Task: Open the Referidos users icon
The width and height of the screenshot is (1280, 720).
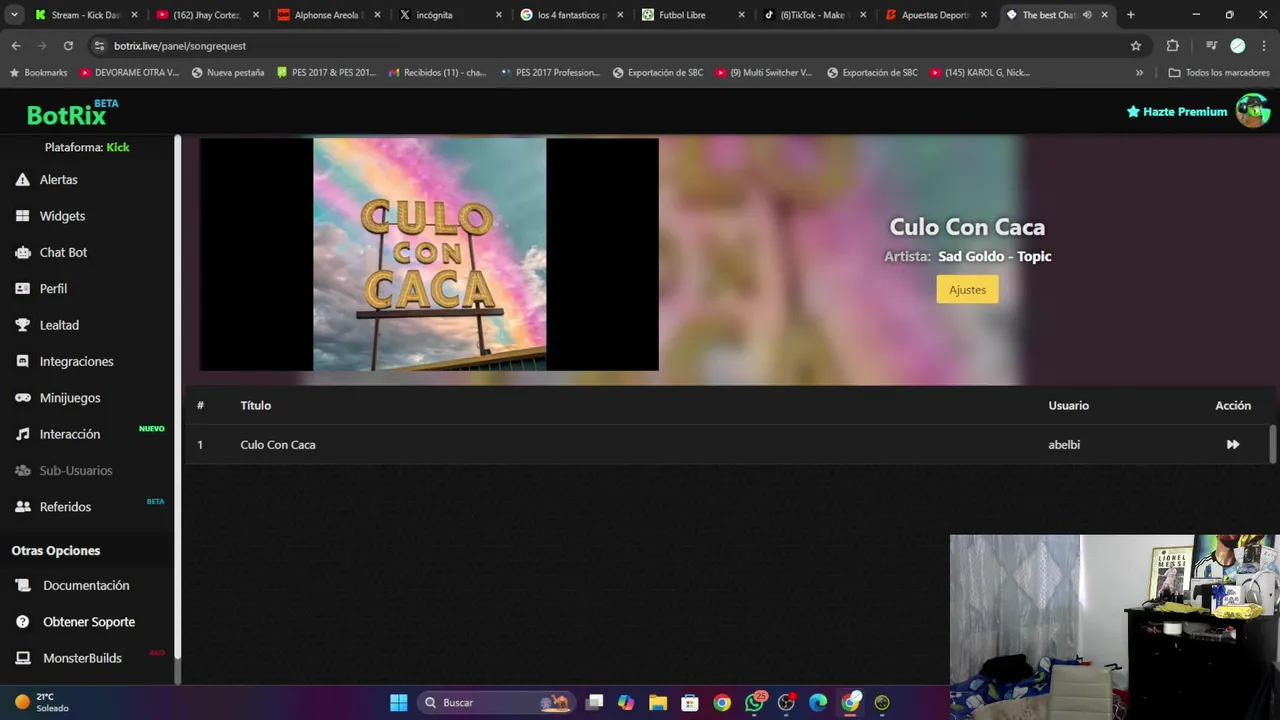Action: 22,507
